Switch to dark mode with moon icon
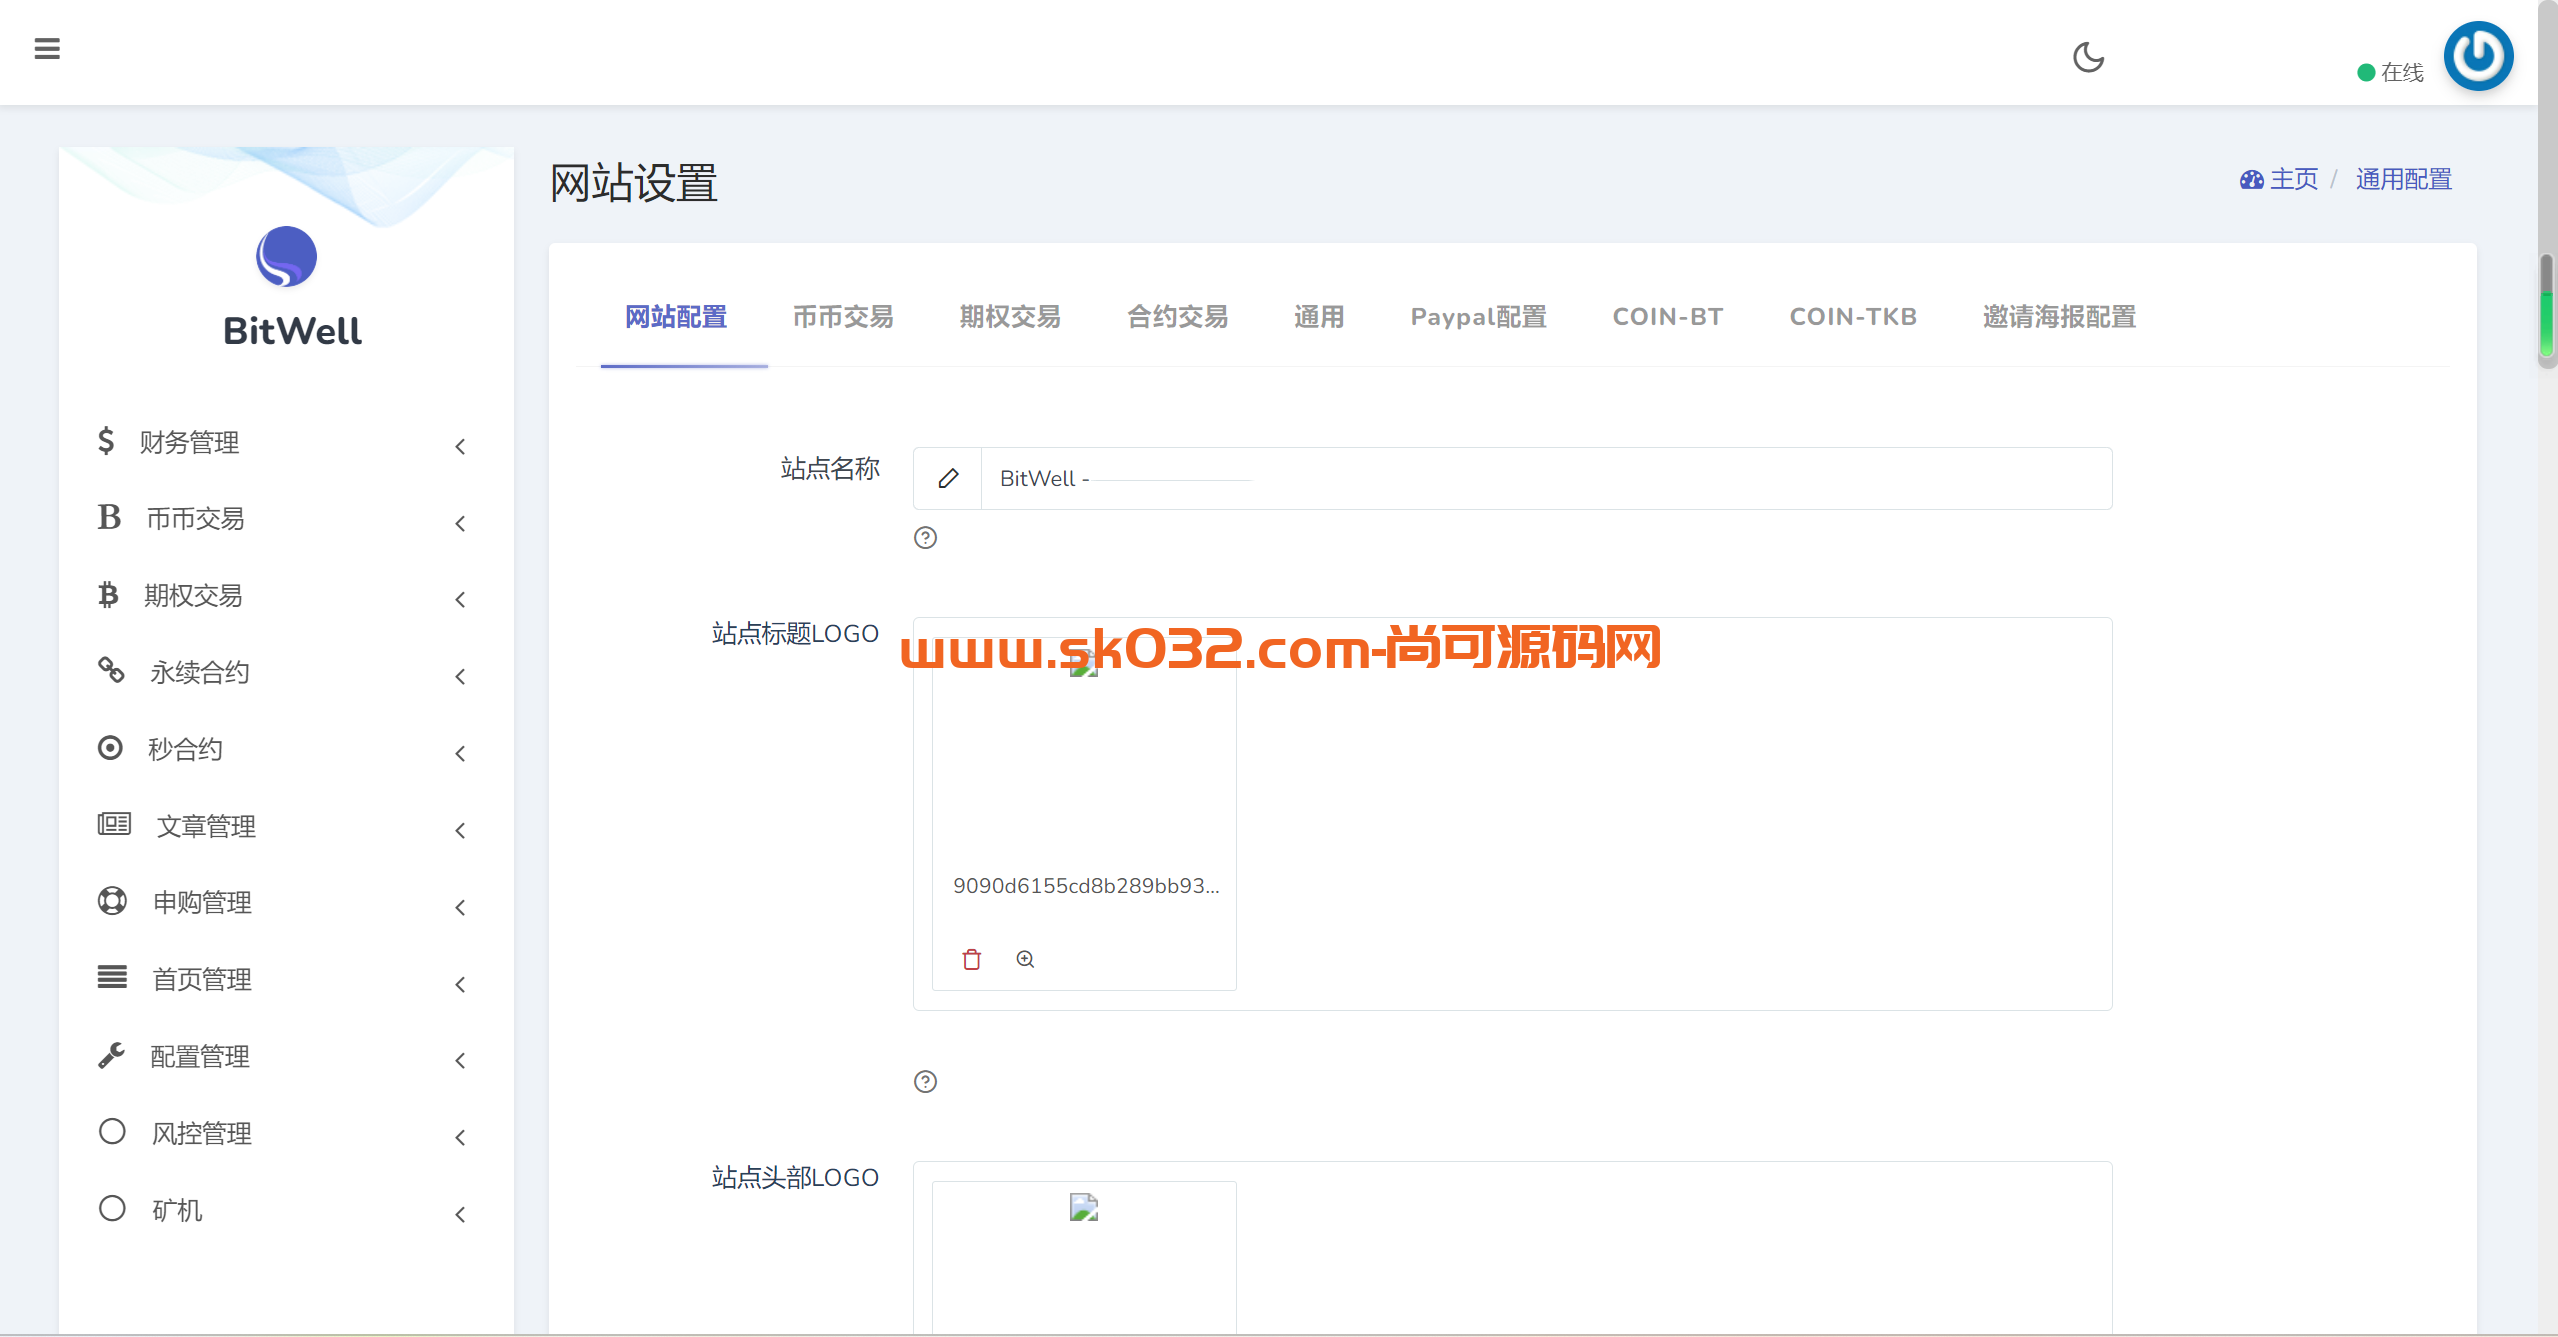The height and width of the screenshot is (1337, 2558). tap(2088, 57)
